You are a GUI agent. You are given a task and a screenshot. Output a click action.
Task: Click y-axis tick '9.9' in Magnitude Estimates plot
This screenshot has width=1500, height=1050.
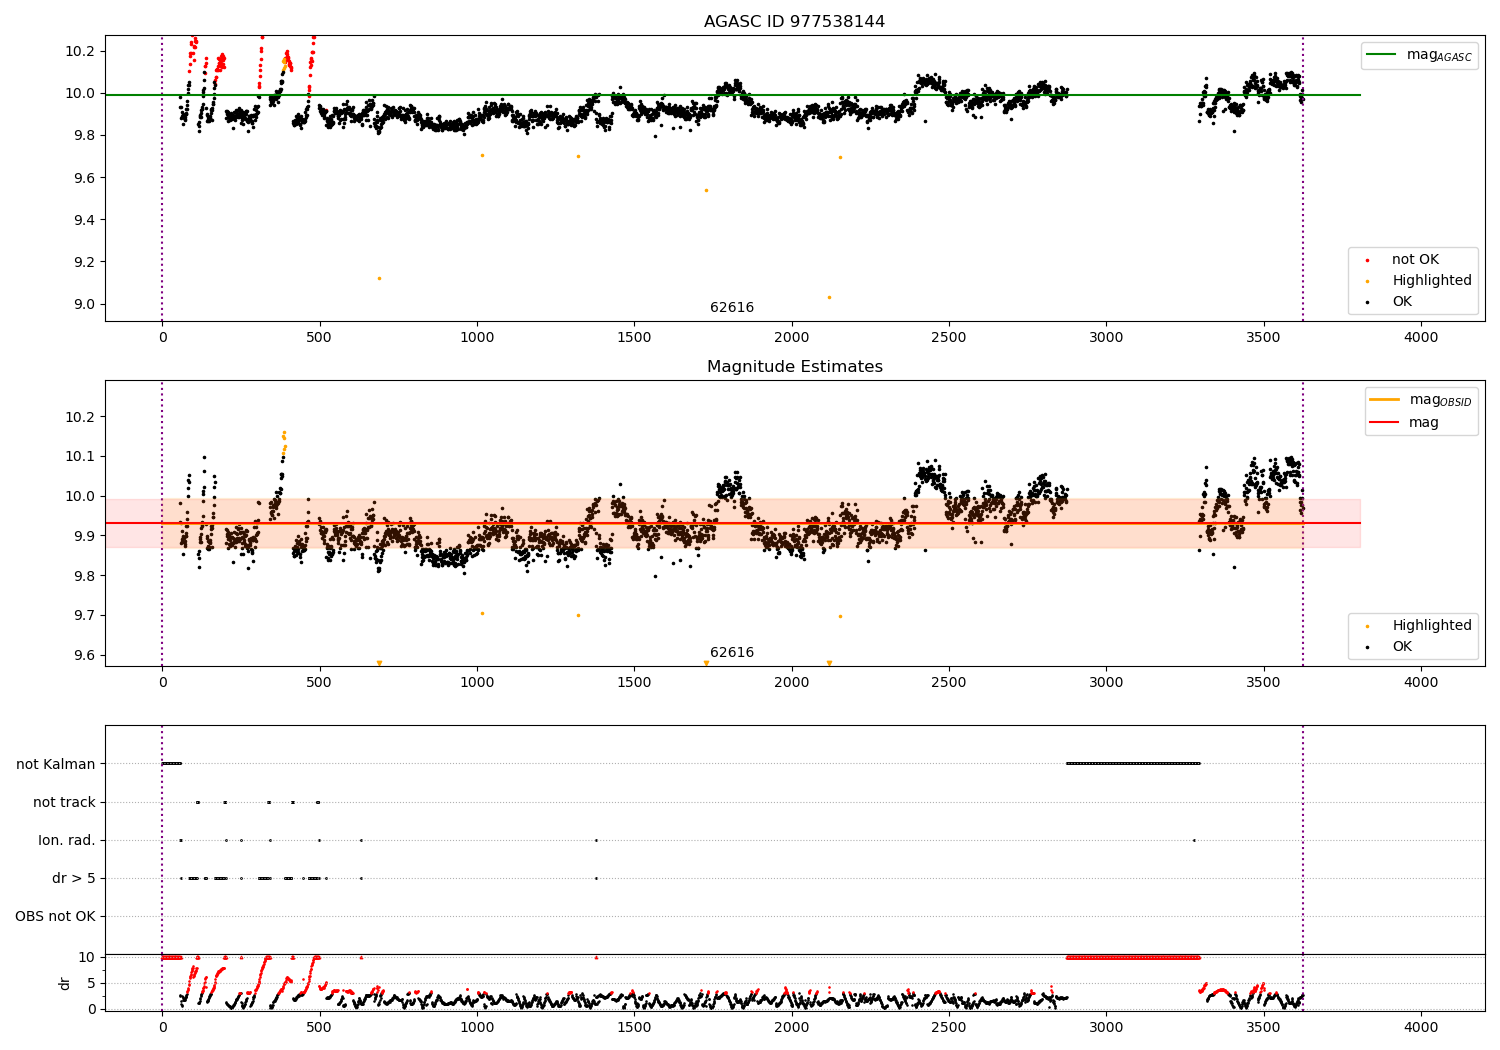click(84, 535)
